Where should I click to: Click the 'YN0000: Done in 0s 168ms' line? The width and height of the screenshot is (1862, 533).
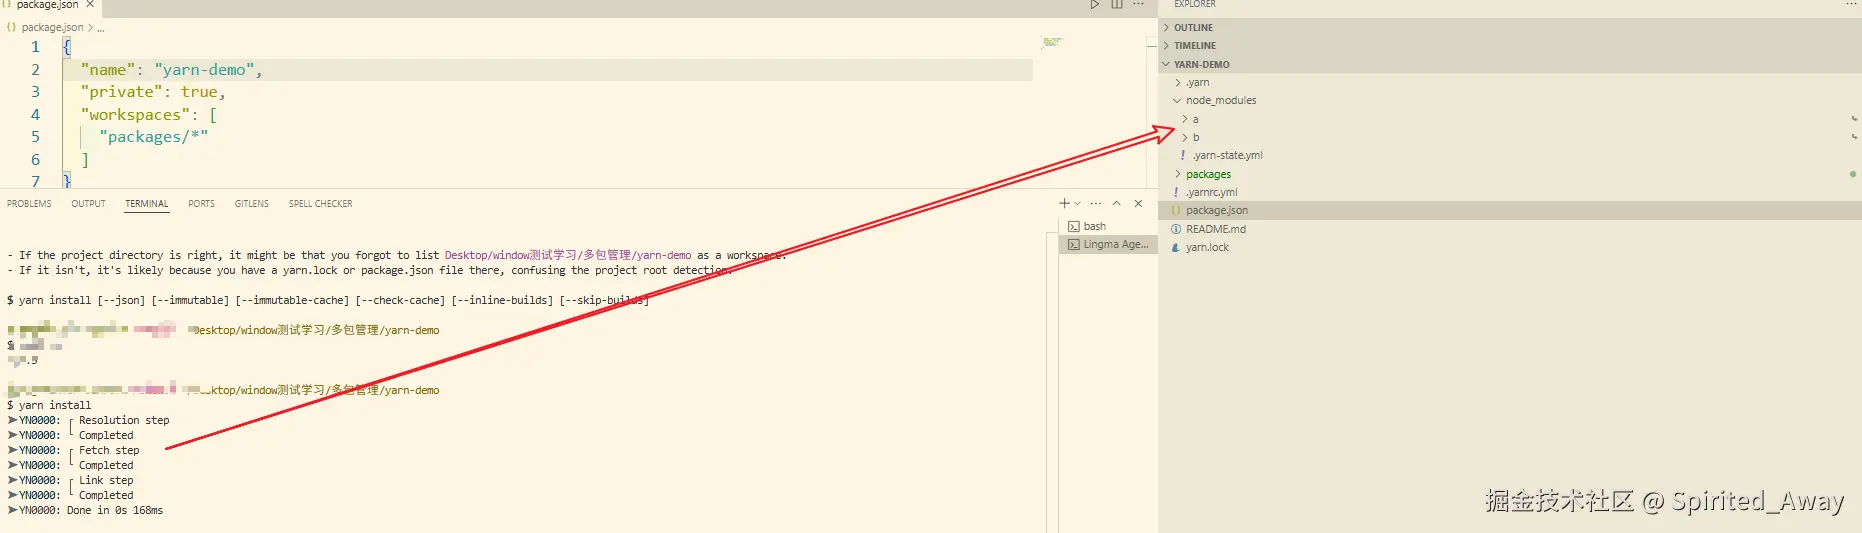85,510
